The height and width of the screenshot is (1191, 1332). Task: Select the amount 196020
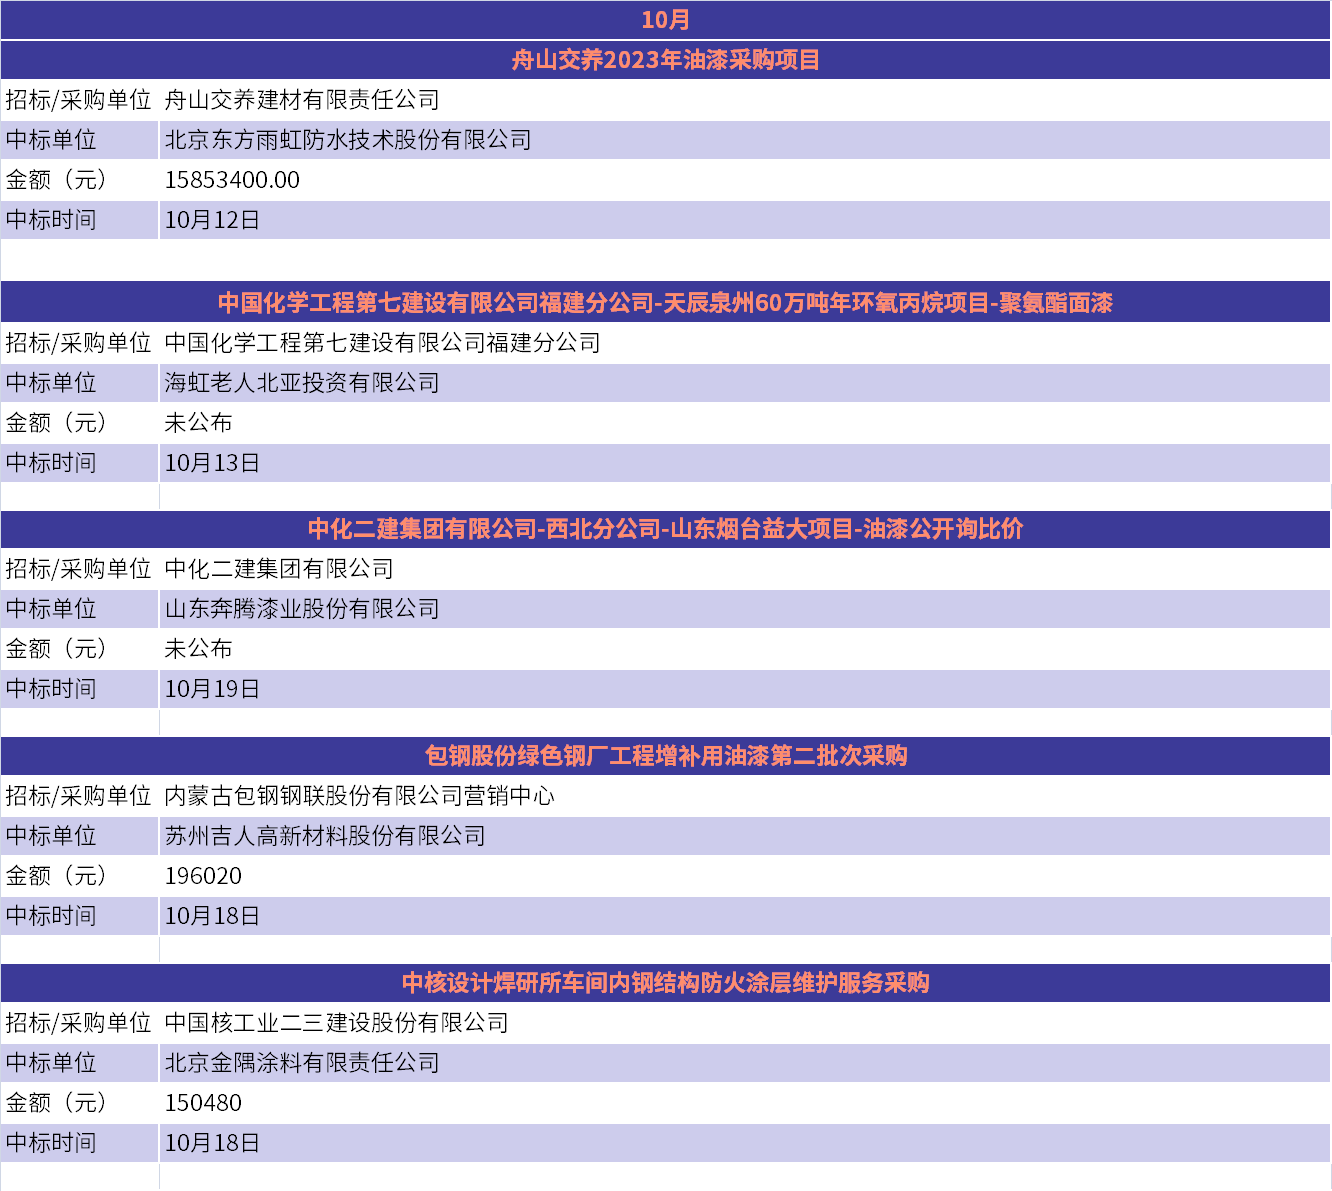pos(203,876)
